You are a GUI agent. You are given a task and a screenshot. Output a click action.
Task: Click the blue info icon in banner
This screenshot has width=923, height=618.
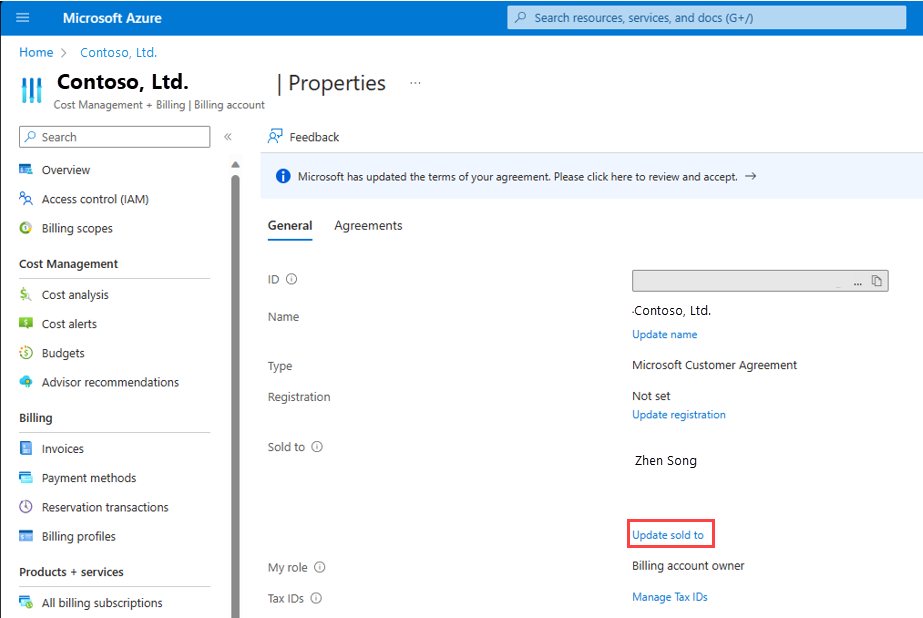[x=283, y=176]
